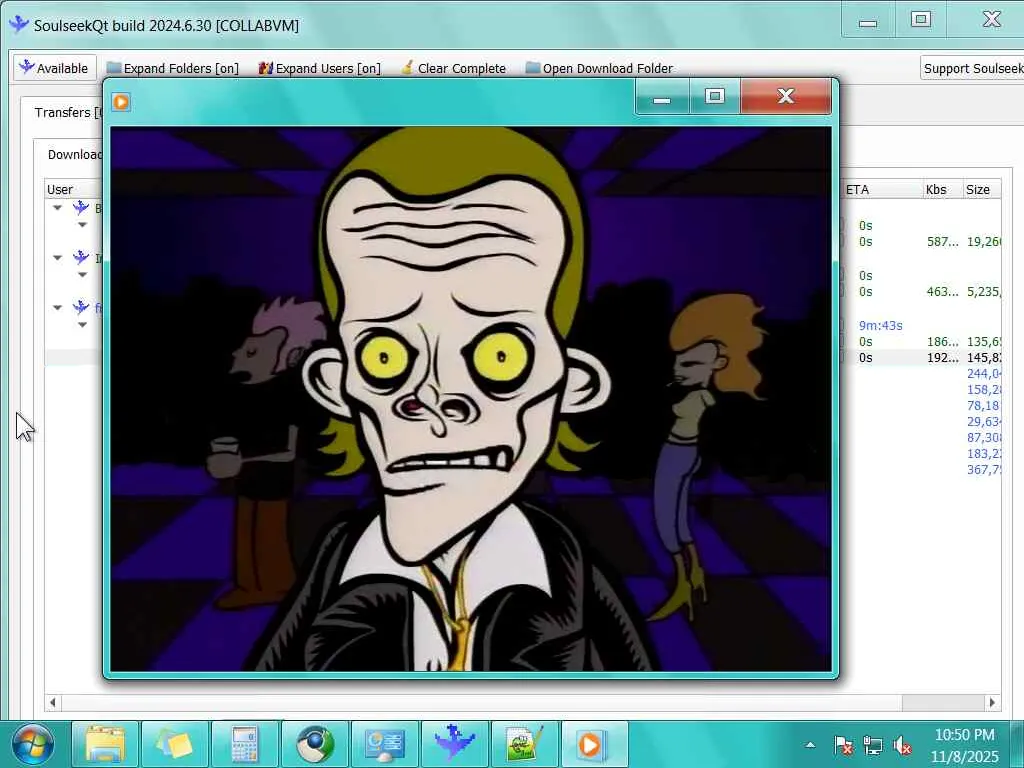
Task: Maximize the media player window
Action: pos(714,97)
